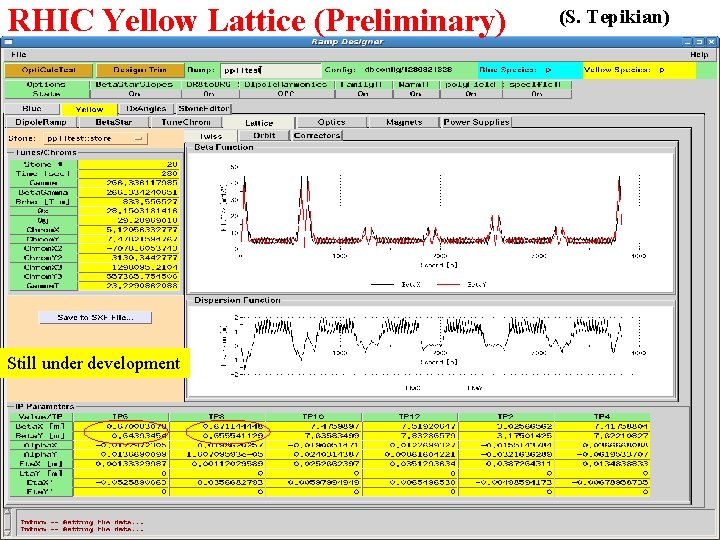The image size is (720, 540).
Task: Click the Blue Species field
Action: tap(530, 70)
